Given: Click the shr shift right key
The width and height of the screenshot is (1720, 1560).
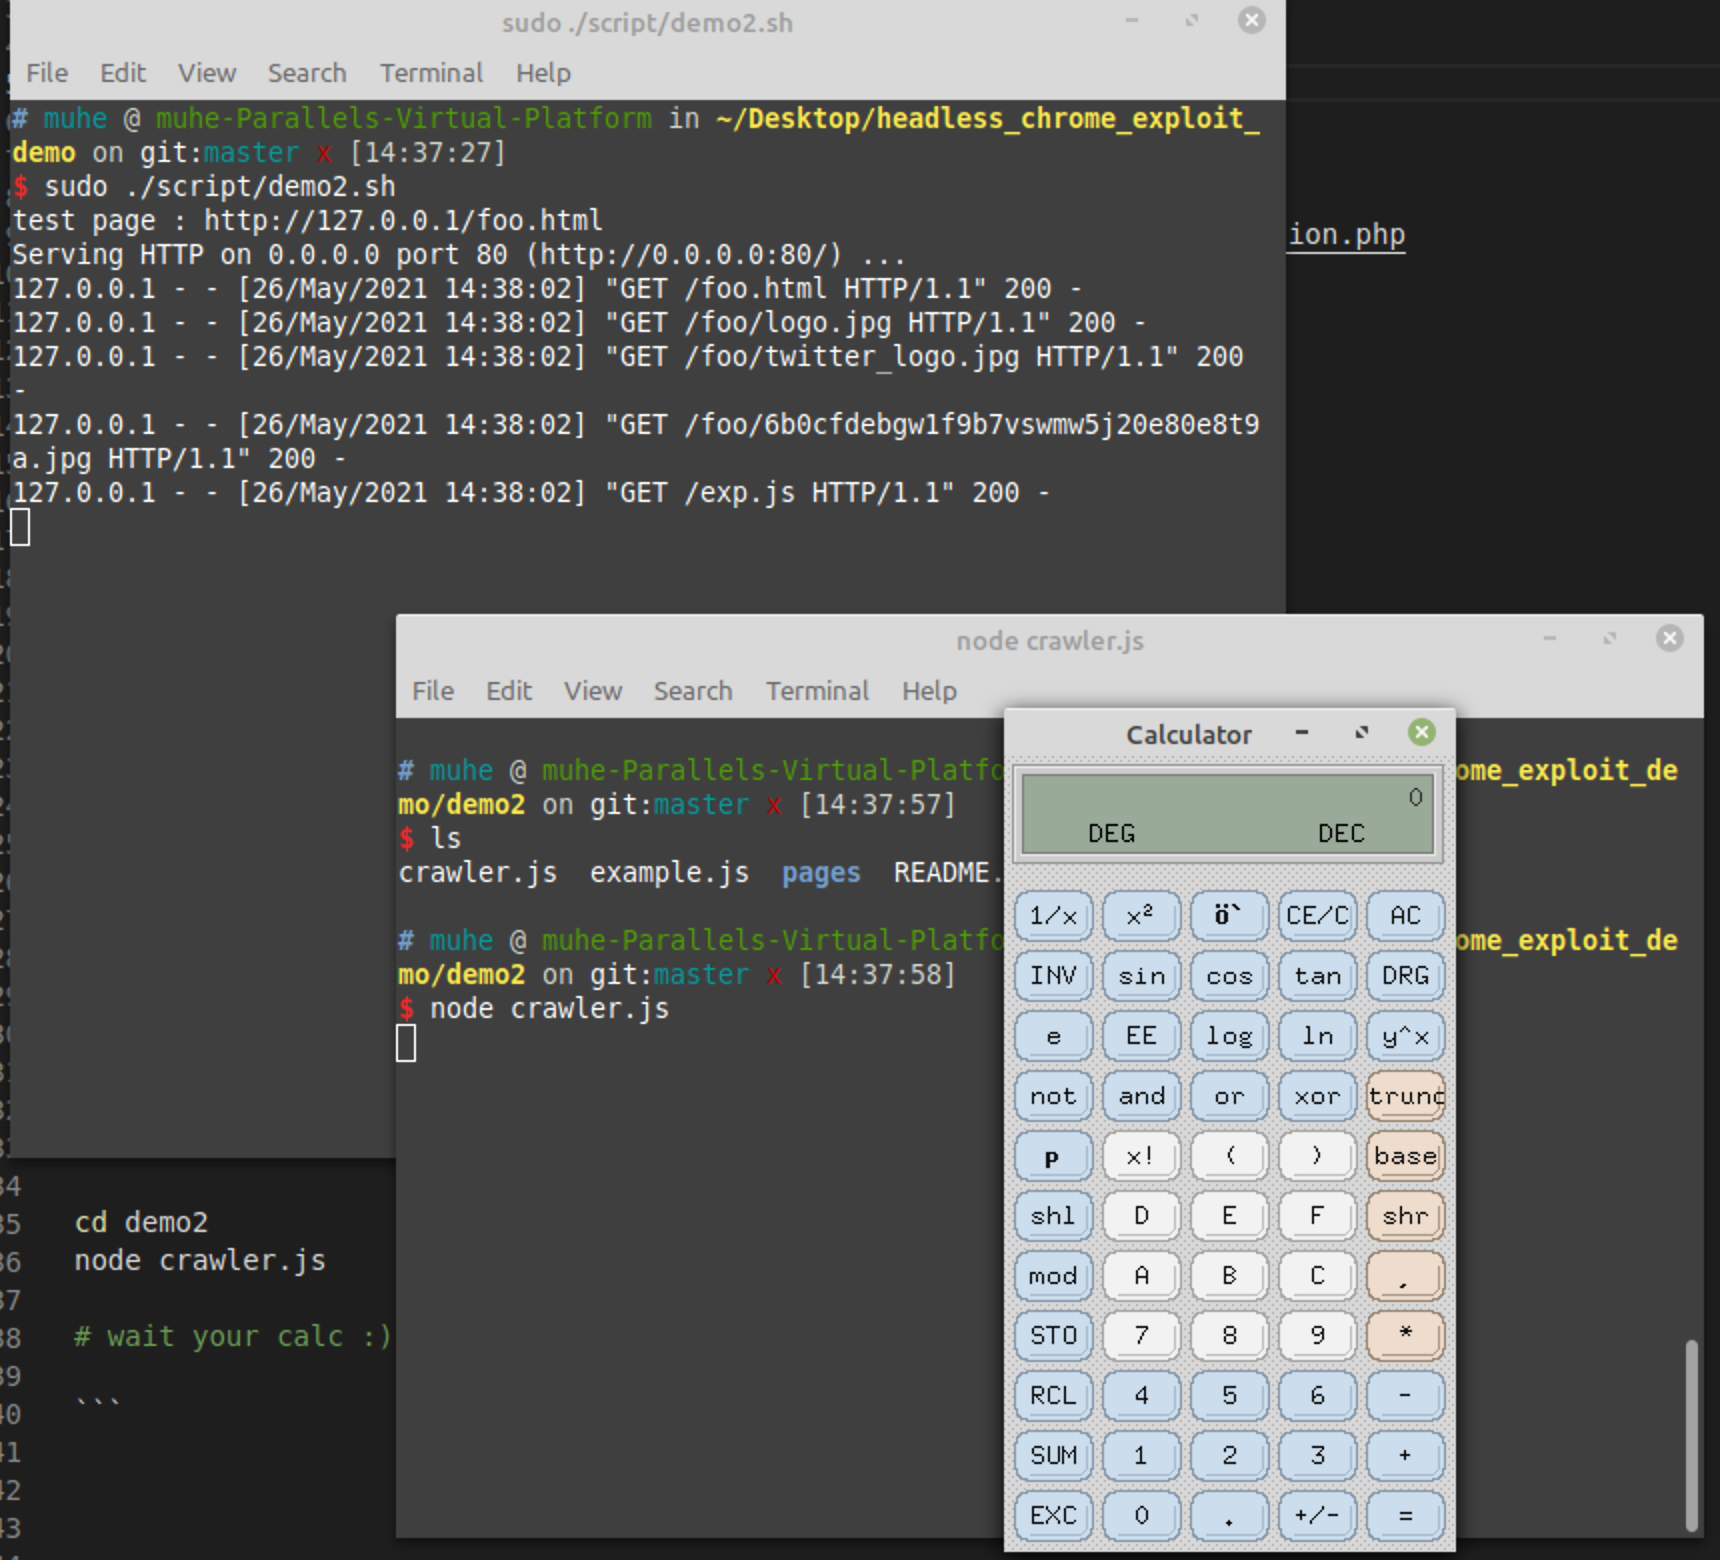Looking at the screenshot, I should pyautogui.click(x=1405, y=1216).
